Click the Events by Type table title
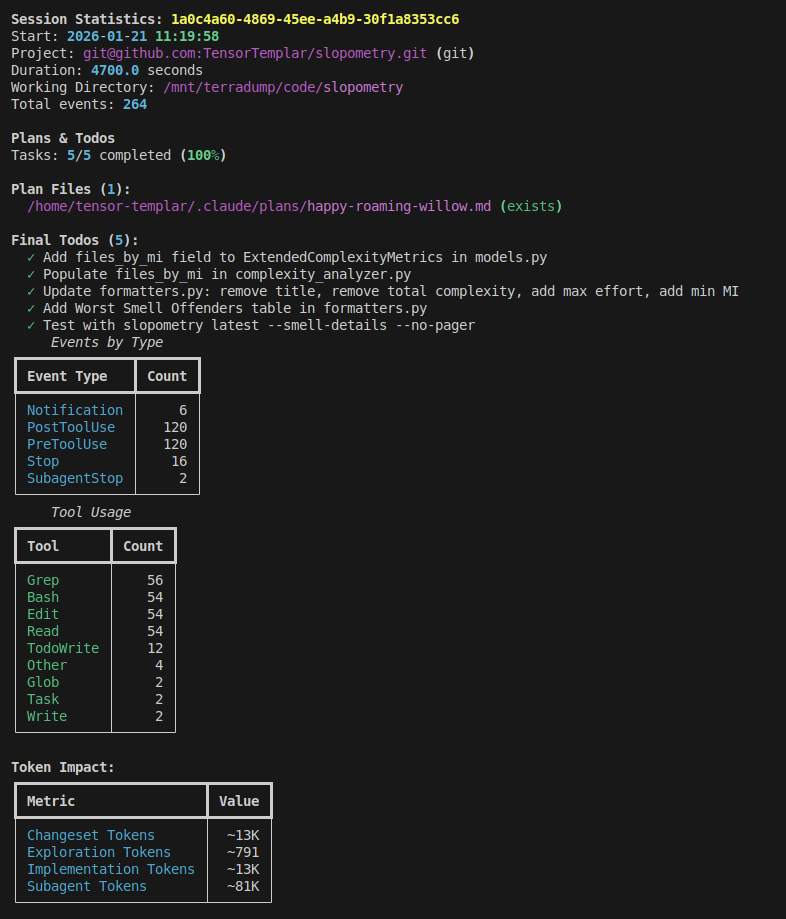This screenshot has height=919, width=786. pos(107,342)
